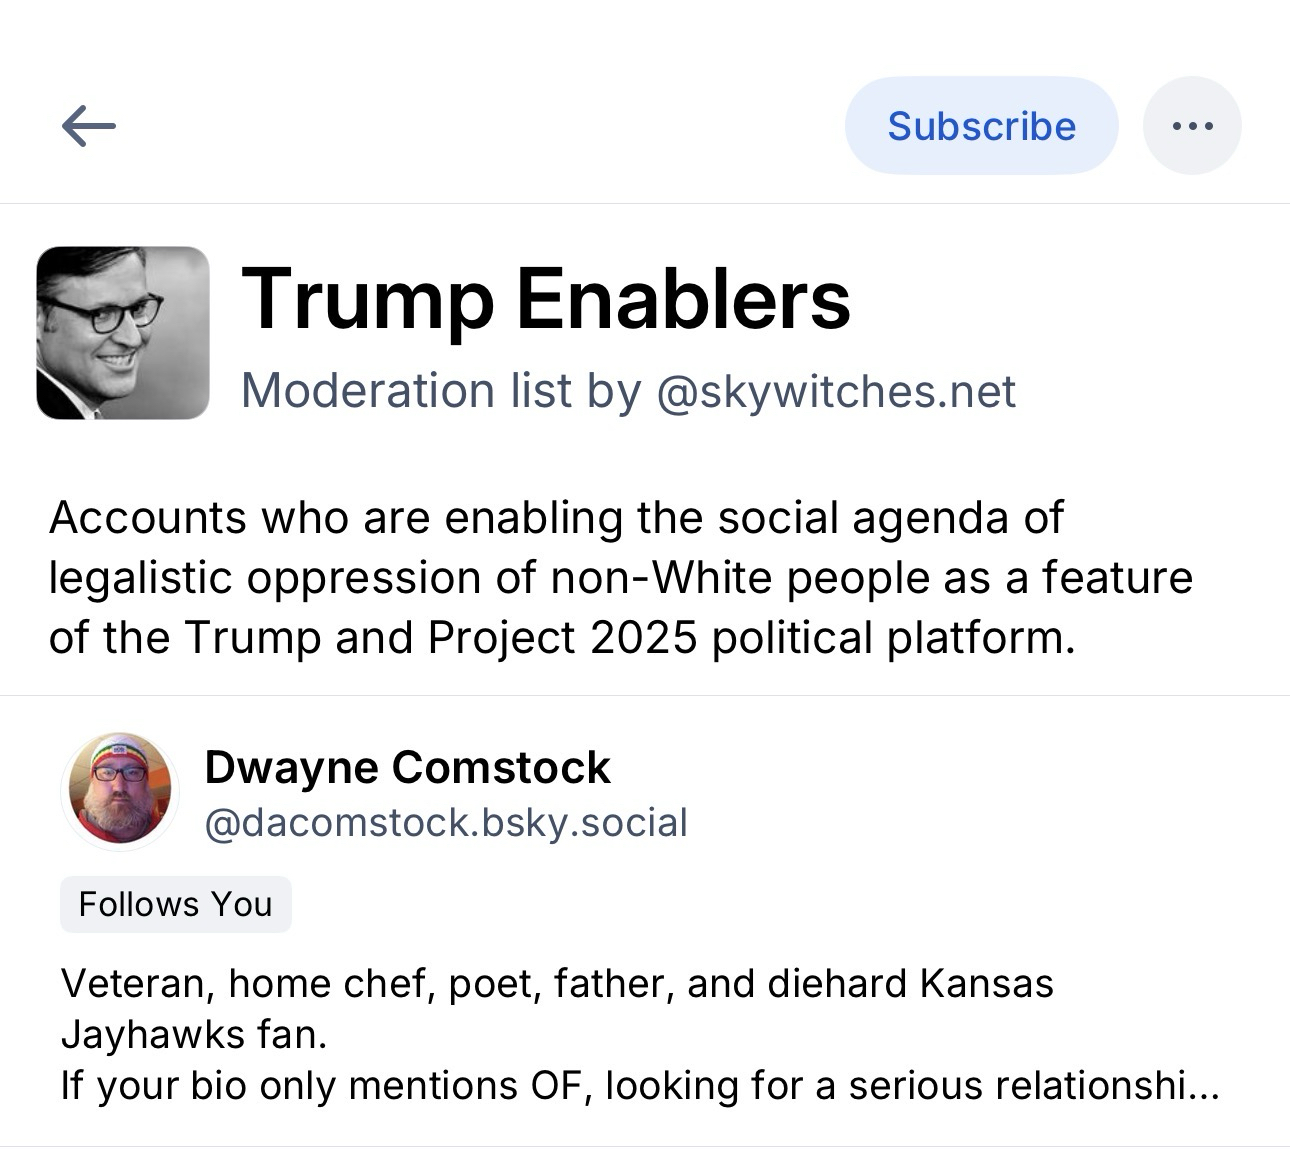Image resolution: width=1290 pixels, height=1170 pixels.
Task: Go back using the left arrow icon
Action: [x=89, y=127]
